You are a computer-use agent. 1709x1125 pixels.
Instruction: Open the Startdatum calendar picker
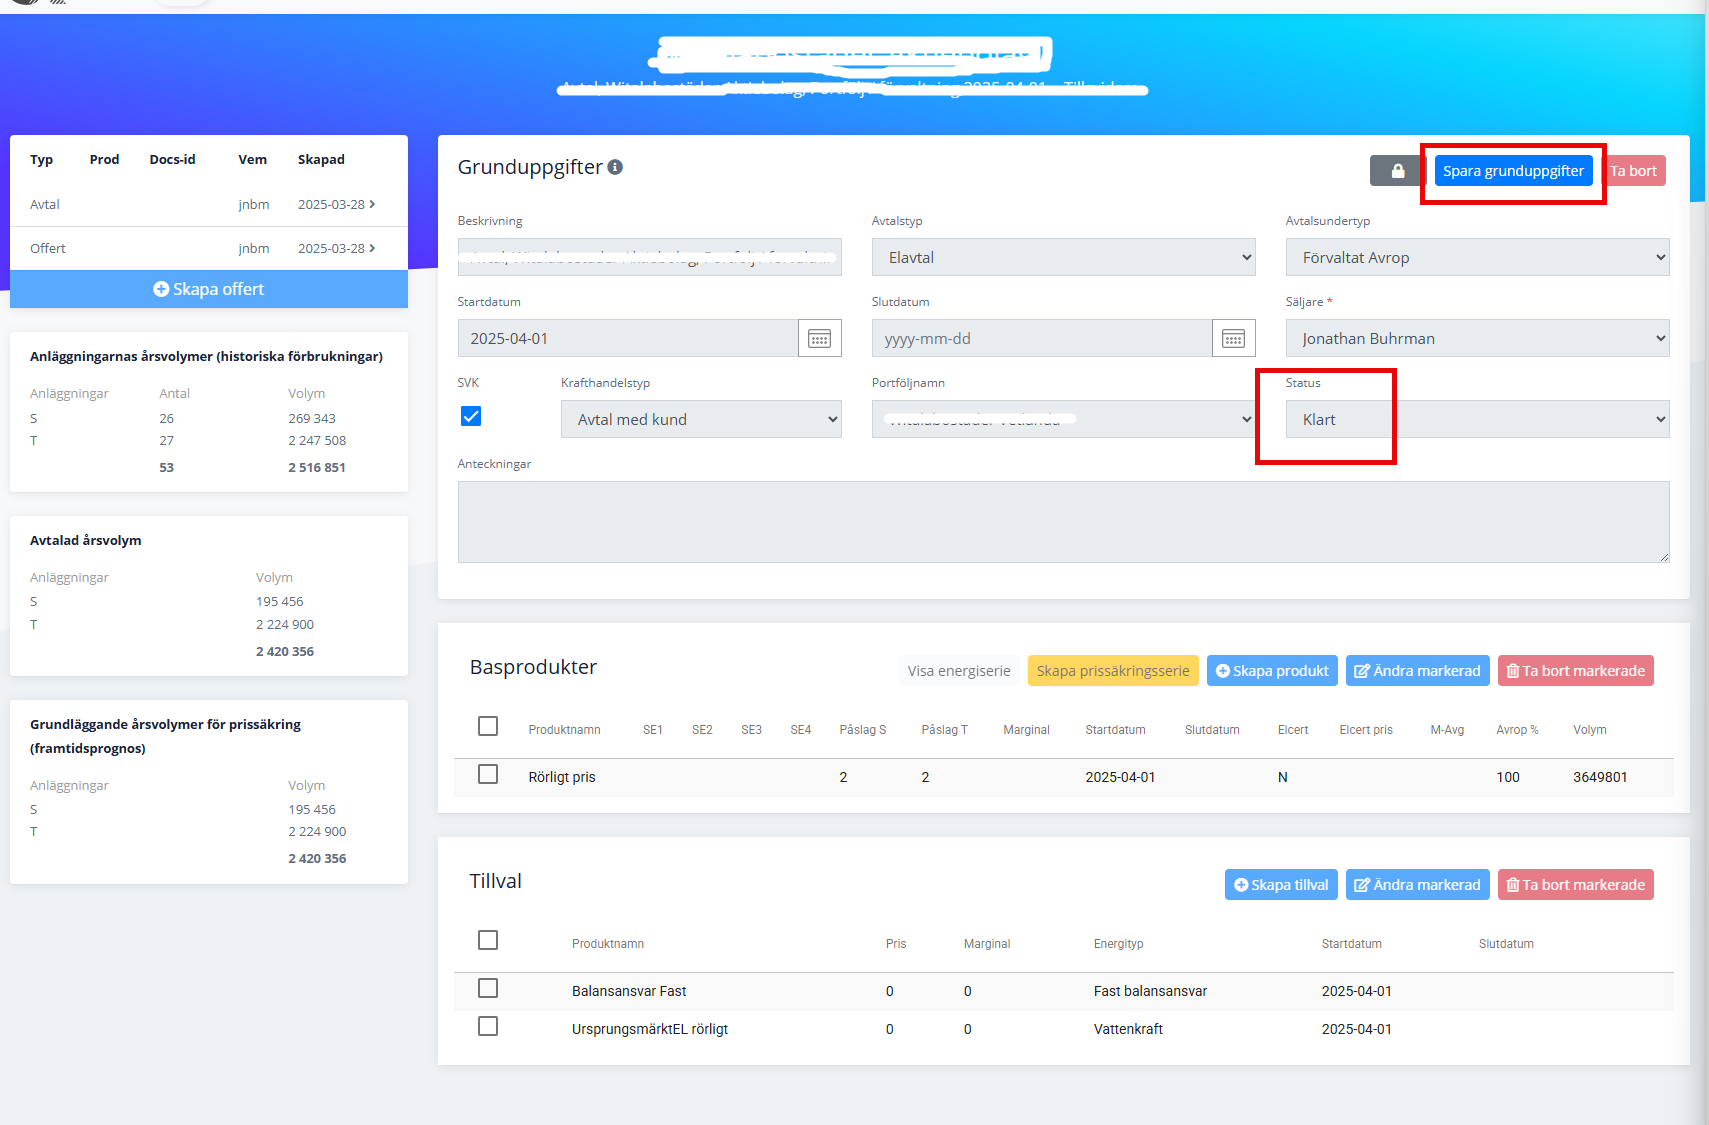(x=819, y=339)
